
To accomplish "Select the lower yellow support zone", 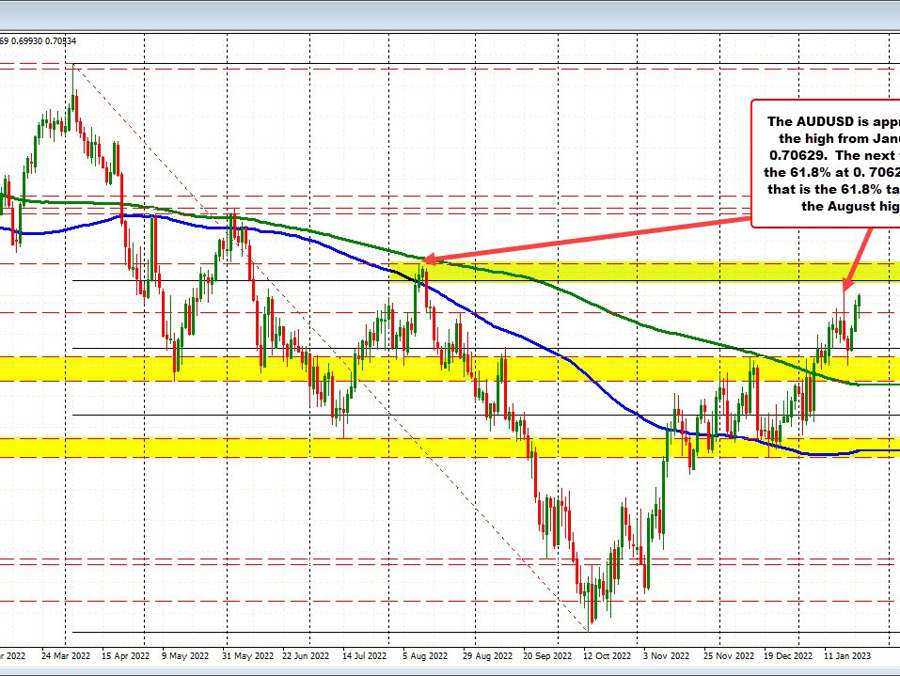I will [x=300, y=447].
